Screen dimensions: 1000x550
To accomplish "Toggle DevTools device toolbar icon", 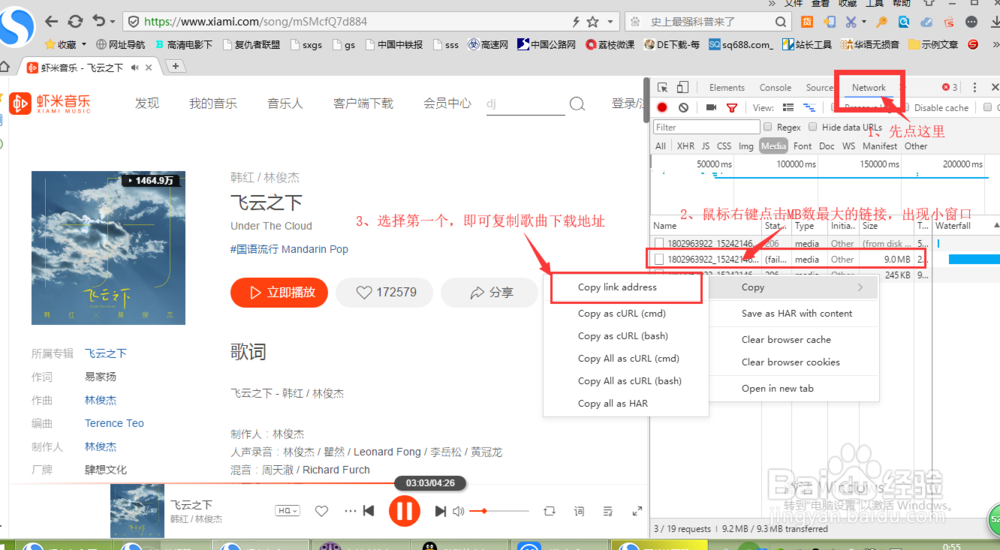I will (682, 87).
